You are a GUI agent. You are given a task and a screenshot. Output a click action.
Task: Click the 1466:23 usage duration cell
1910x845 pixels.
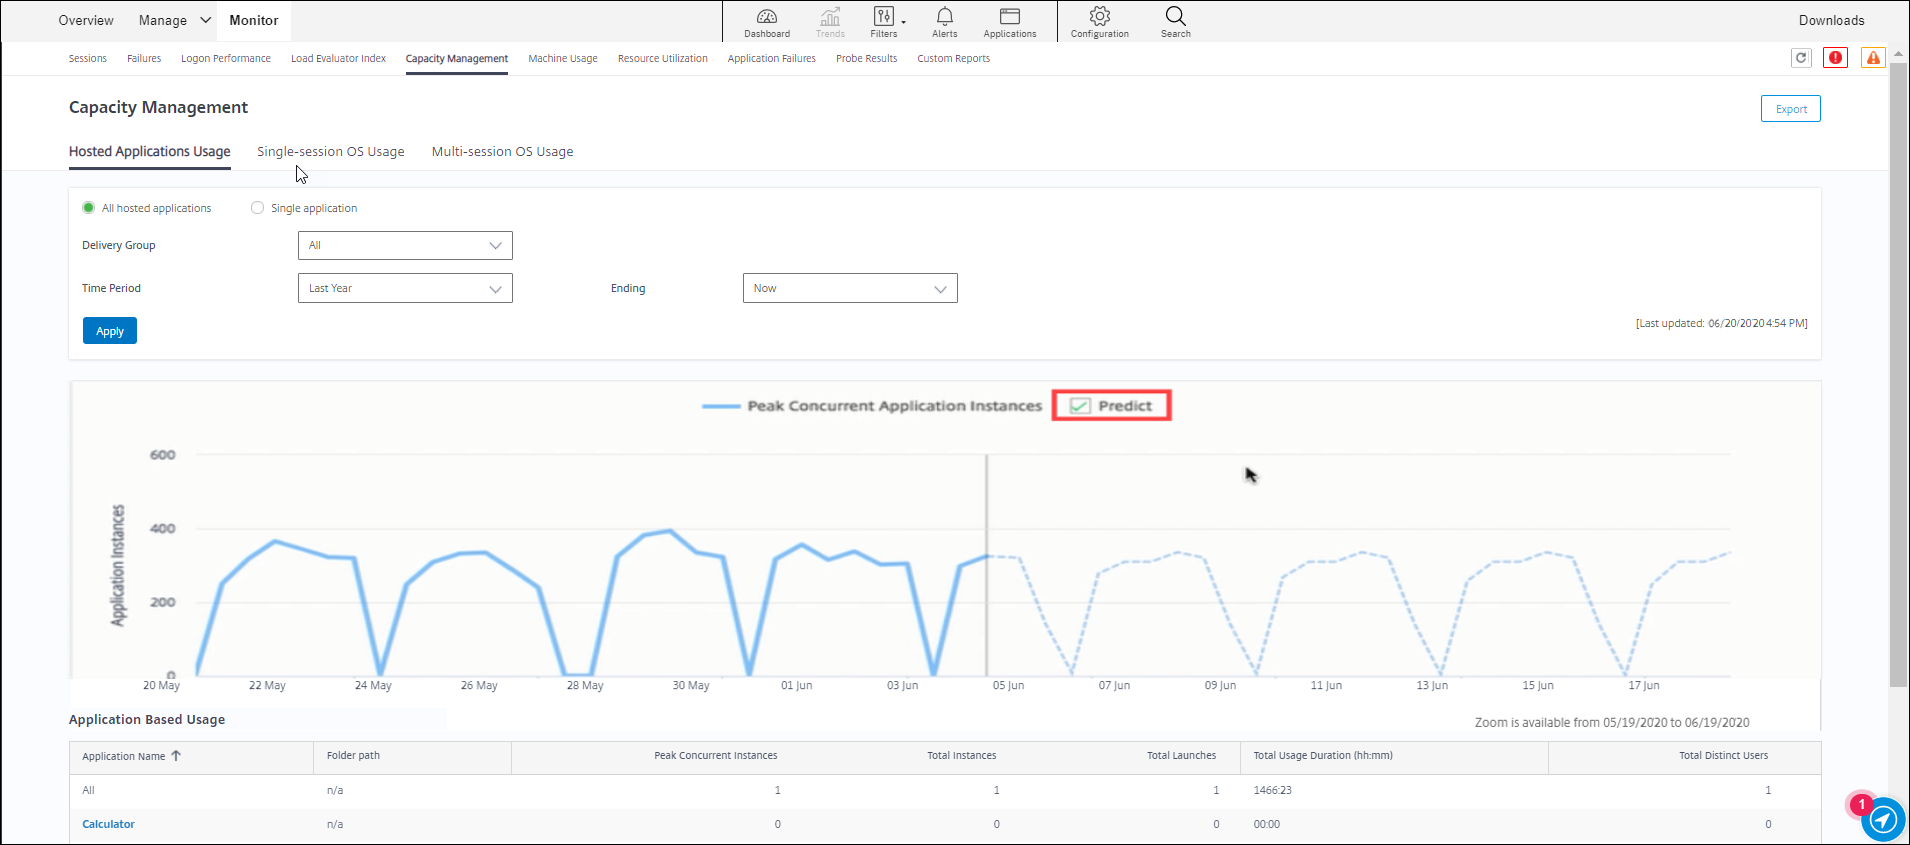coord(1272,790)
